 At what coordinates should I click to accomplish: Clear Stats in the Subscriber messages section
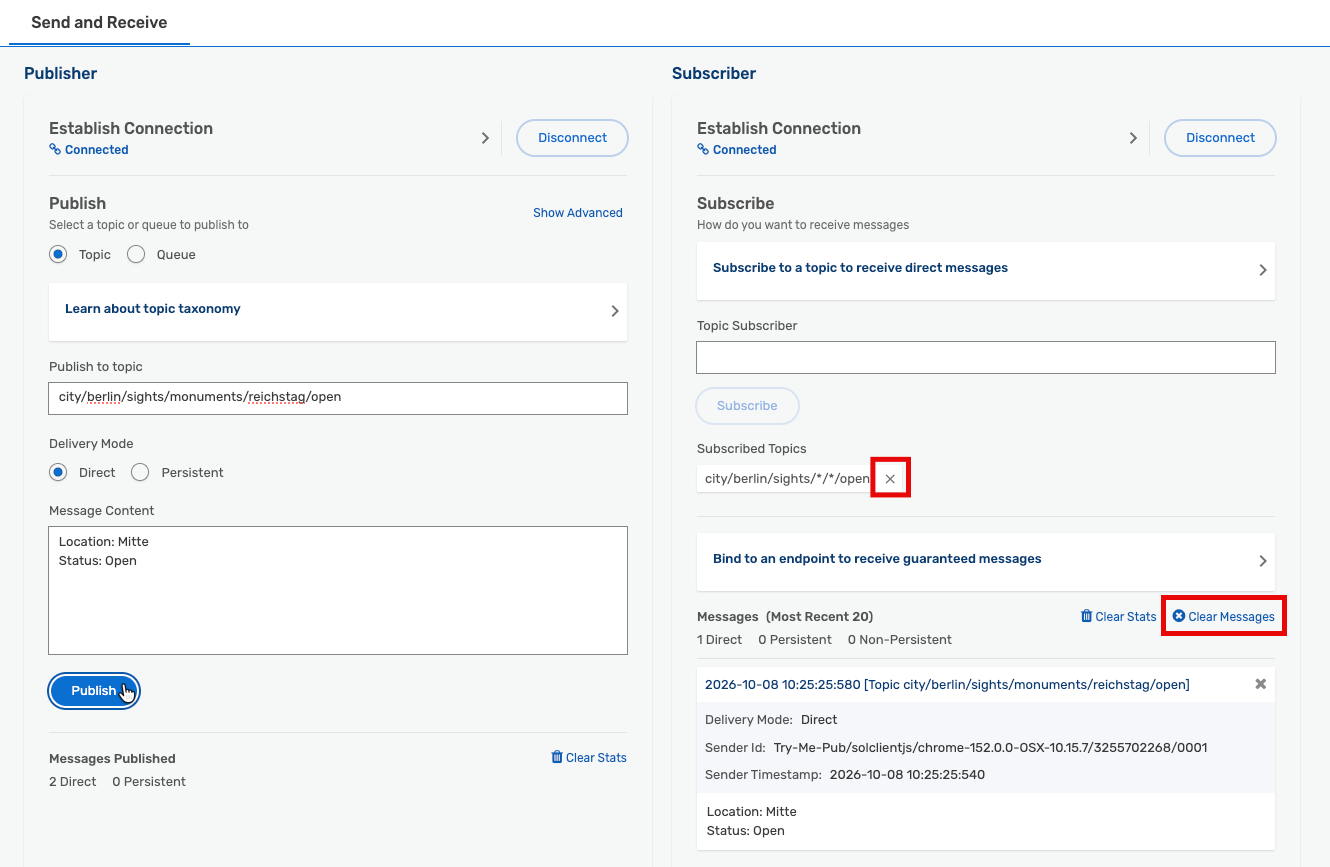click(x=1118, y=617)
